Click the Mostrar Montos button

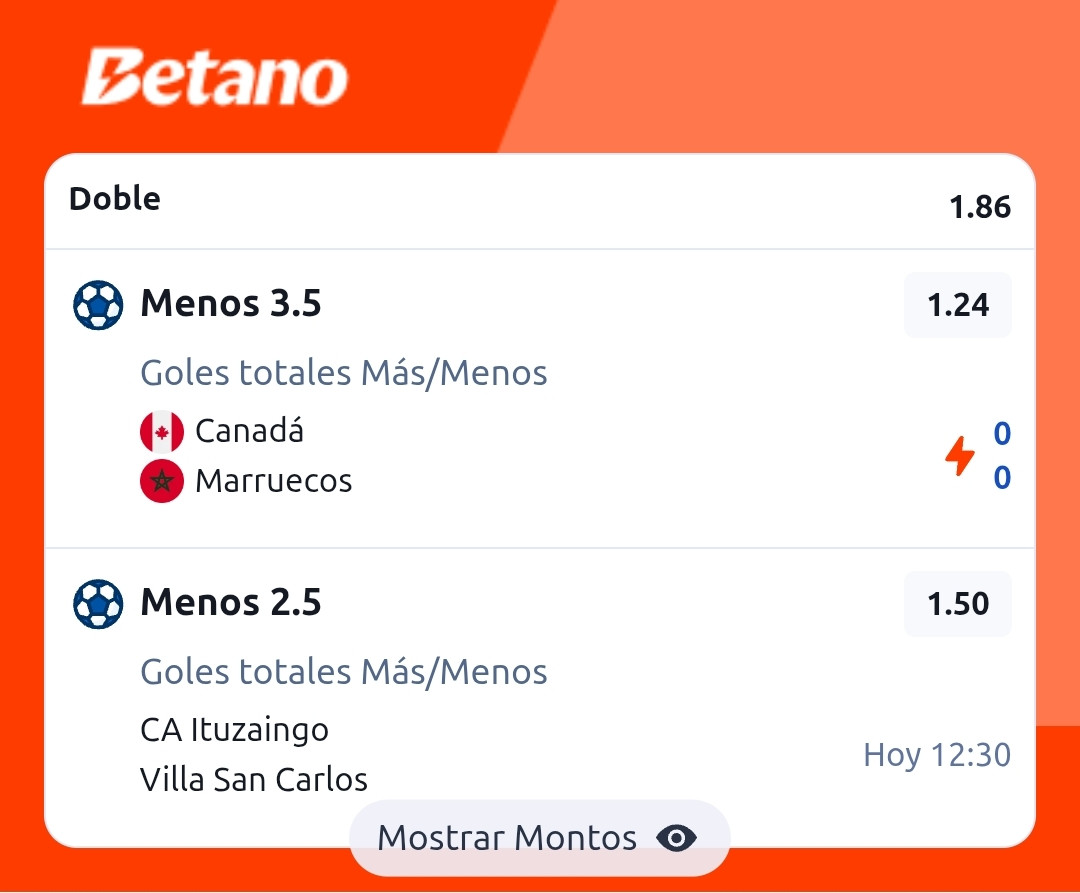(x=539, y=838)
